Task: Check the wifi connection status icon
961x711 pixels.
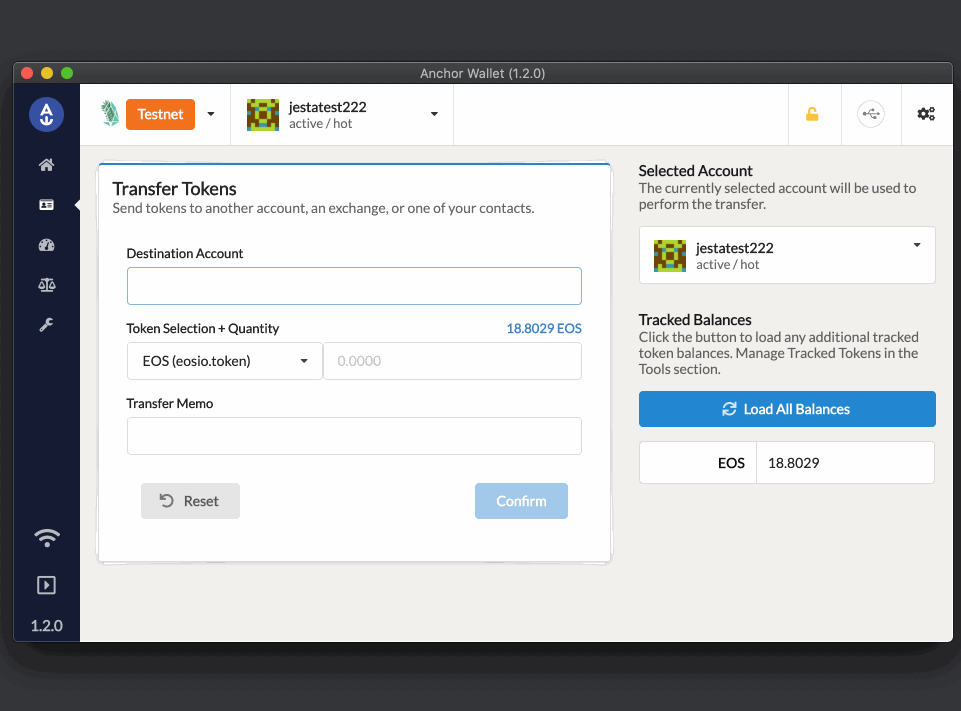Action: pyautogui.click(x=47, y=538)
